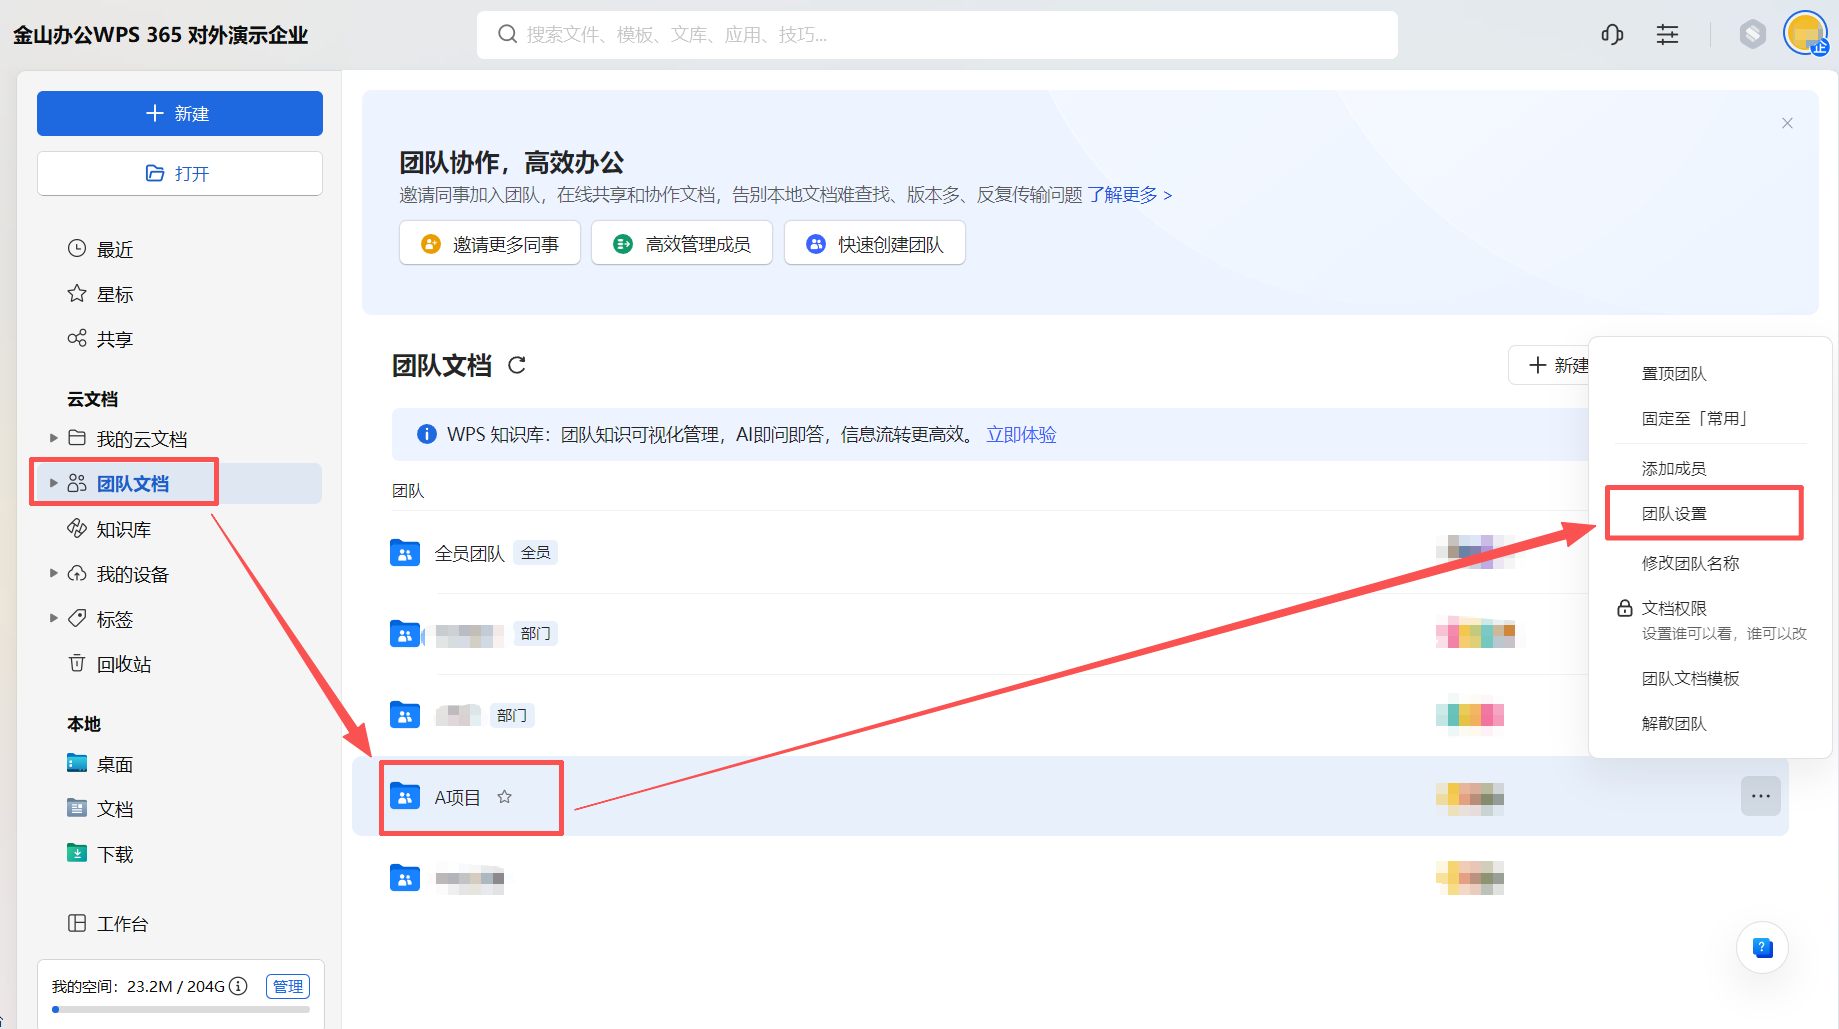
Task: Star the A项目 team
Action: point(505,797)
